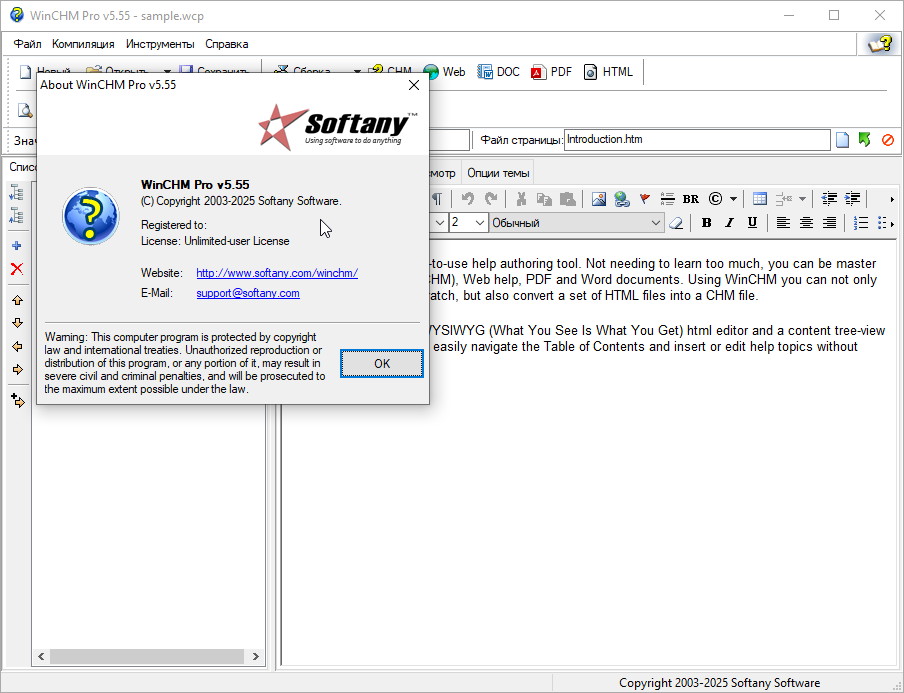Click the green arrow icon beside the page file
Viewport: 904px width, 693px height.
click(x=864, y=140)
